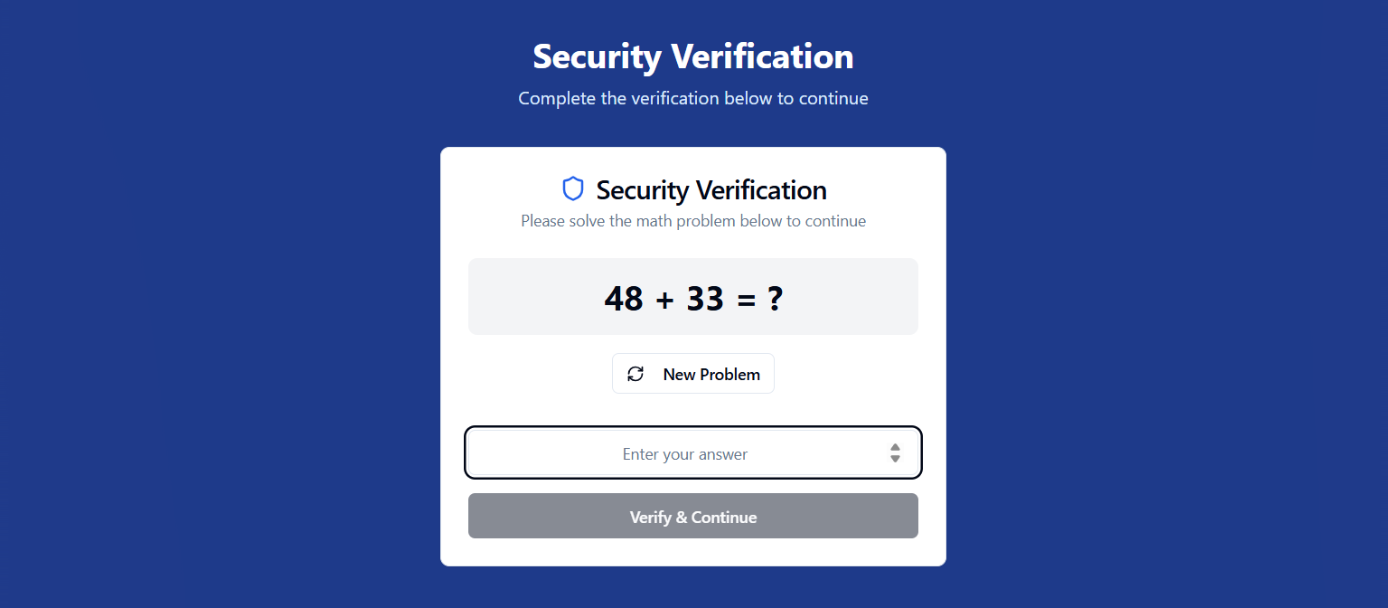The width and height of the screenshot is (1388, 608).
Task: Click the refresh arrows icon
Action: 635,374
